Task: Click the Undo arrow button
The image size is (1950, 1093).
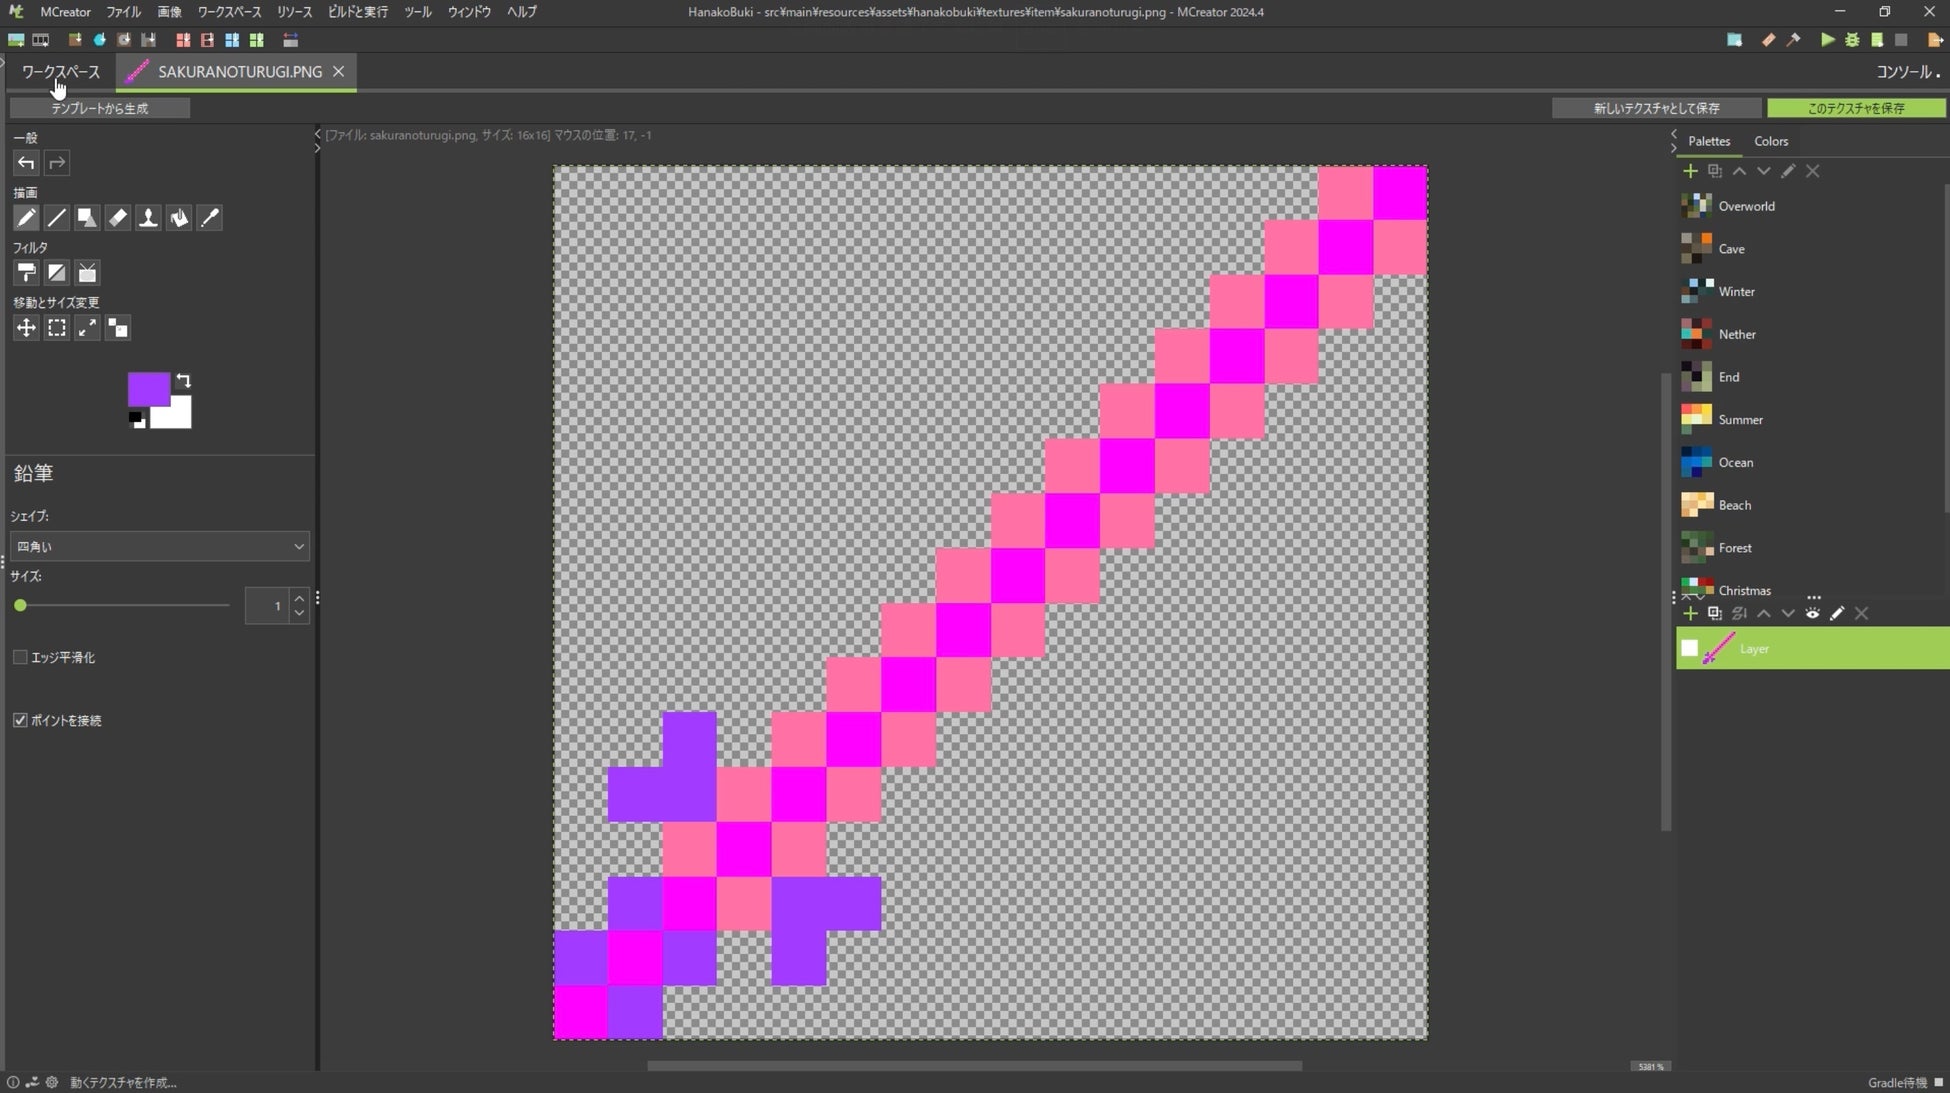Action: (x=26, y=163)
